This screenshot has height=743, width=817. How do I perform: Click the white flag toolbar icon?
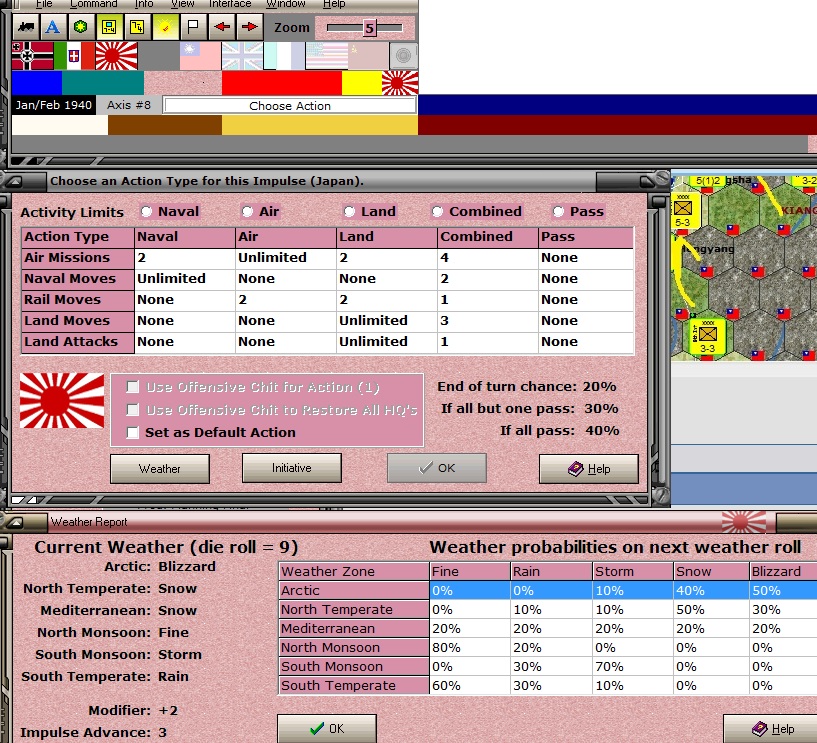(193, 27)
